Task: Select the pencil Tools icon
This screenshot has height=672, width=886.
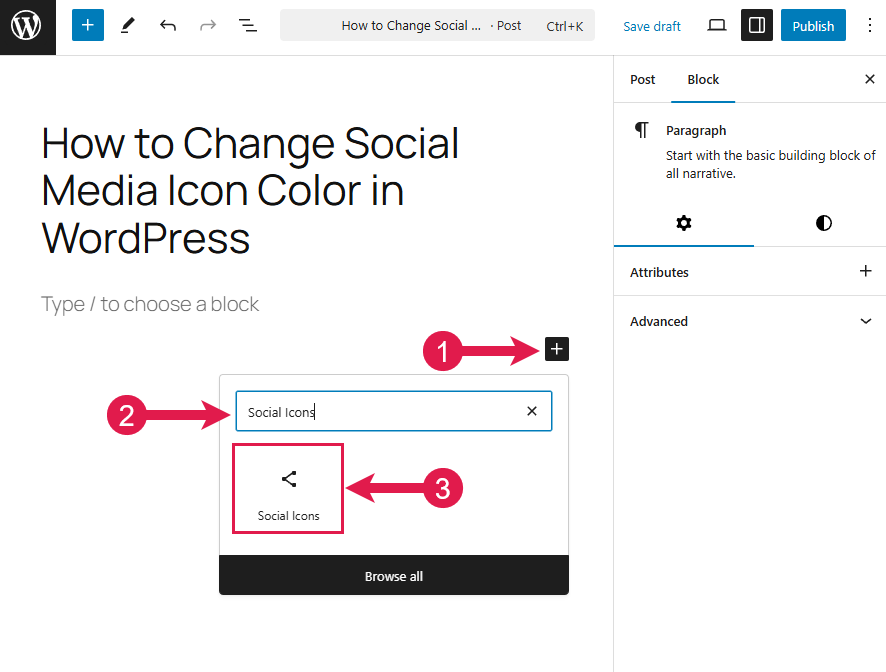Action: [128, 26]
